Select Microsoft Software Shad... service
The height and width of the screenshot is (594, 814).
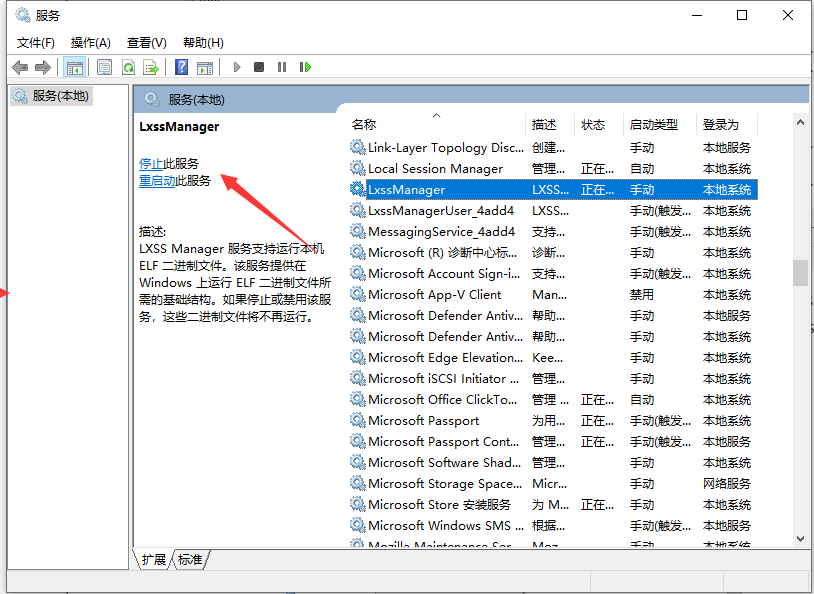click(553, 463)
